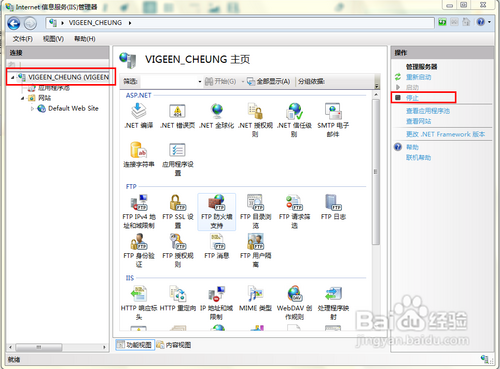Viewport: 500px width, 369px height.
Task: Open the .NET 错误页 feature icon
Action: click(x=178, y=116)
